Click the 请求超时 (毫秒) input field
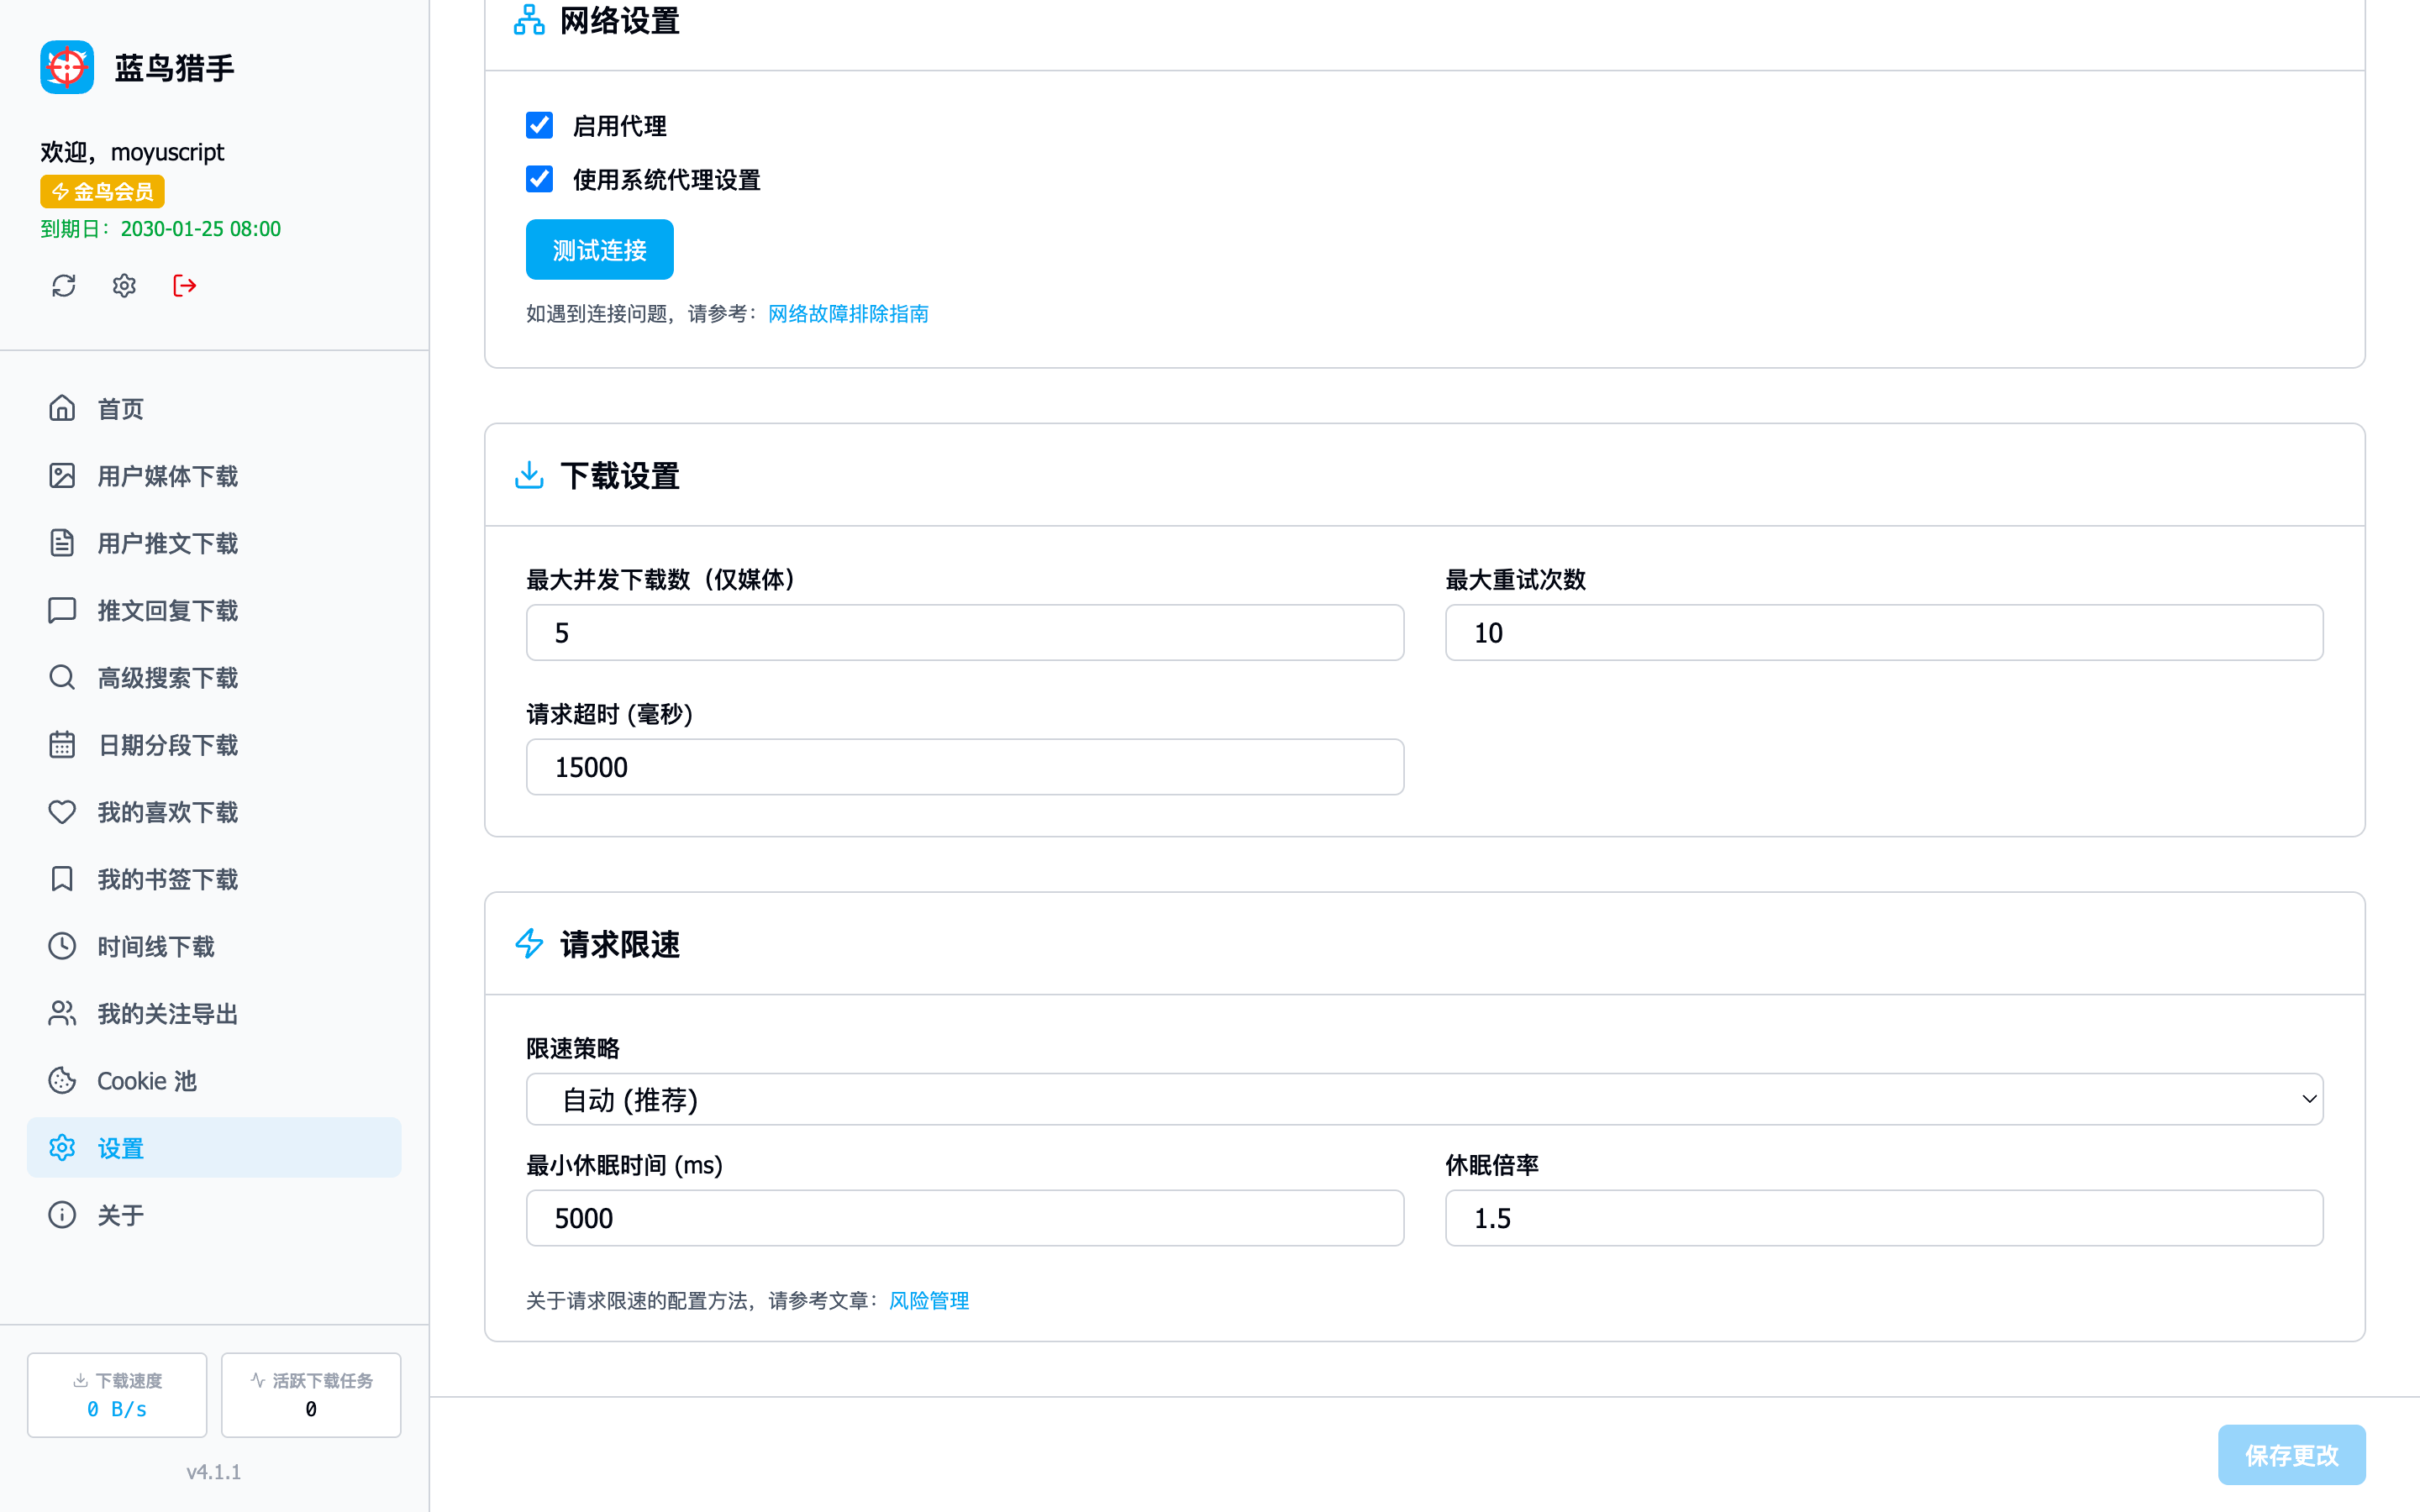This screenshot has width=2420, height=1512. (964, 767)
